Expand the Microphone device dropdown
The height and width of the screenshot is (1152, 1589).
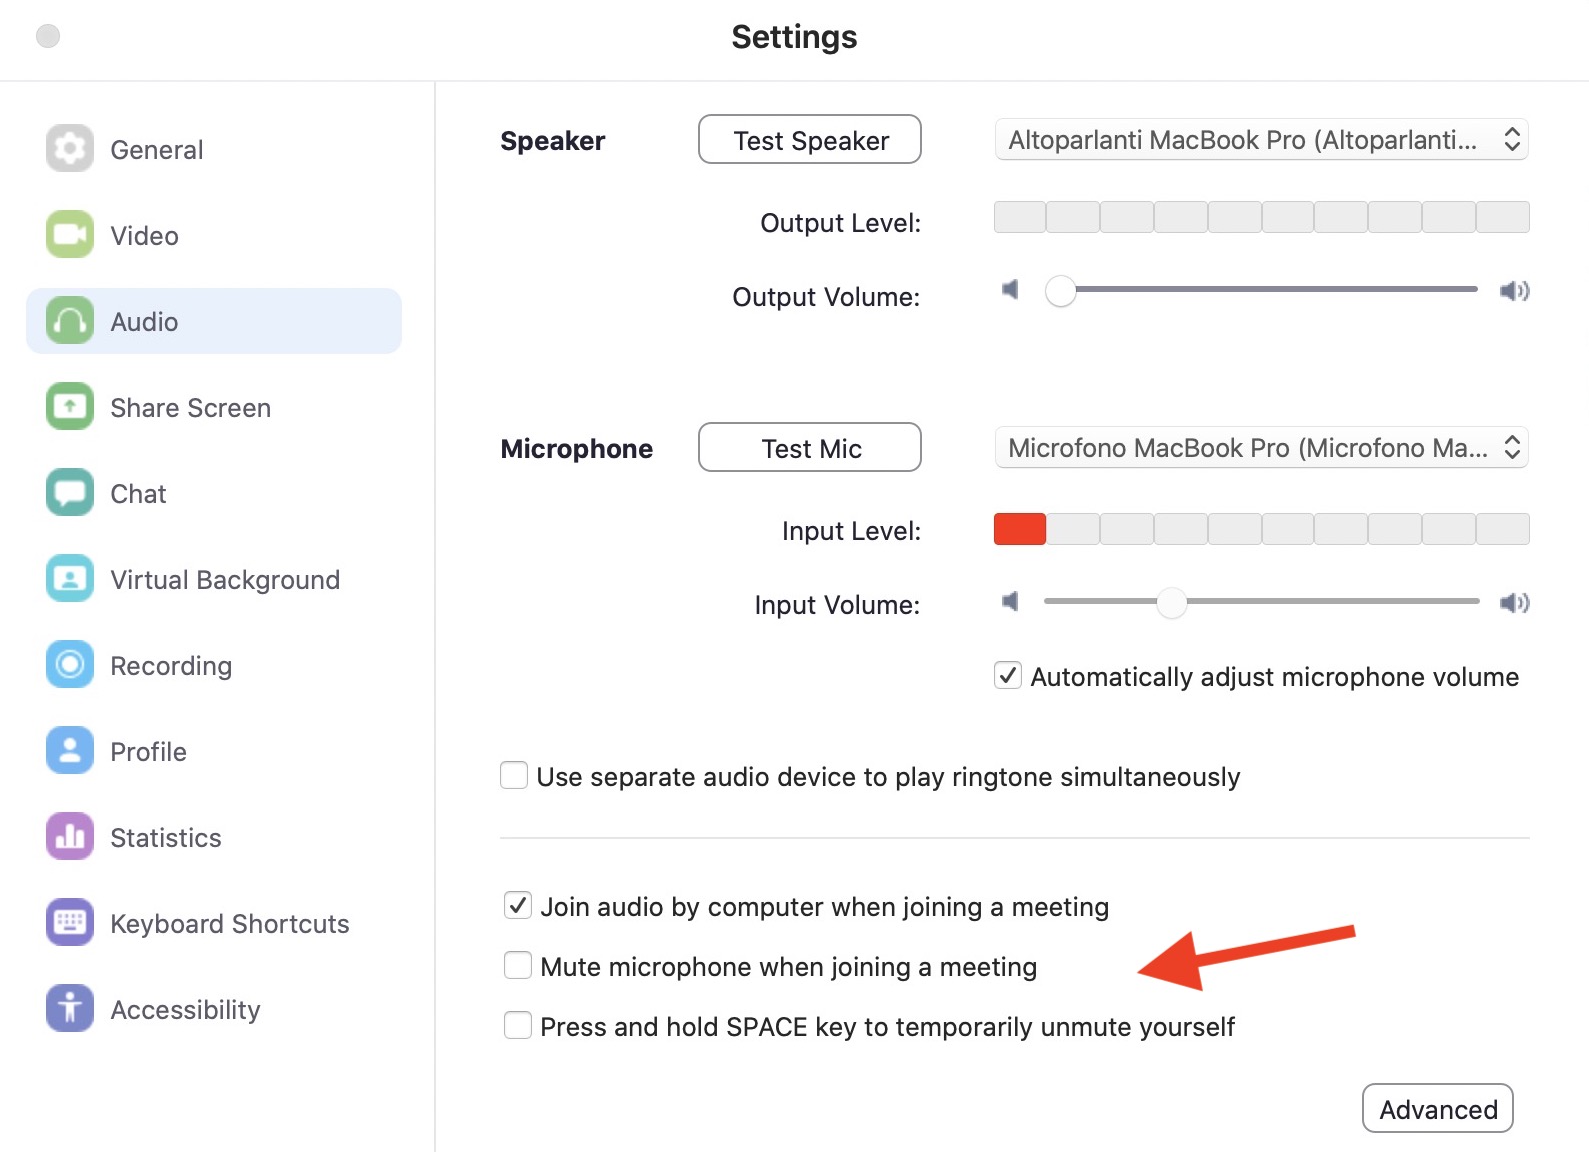[x=1261, y=448]
